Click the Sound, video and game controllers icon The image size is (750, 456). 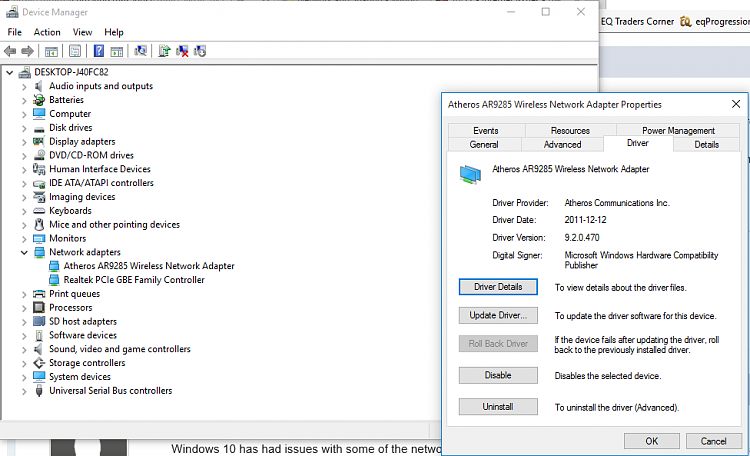pos(39,349)
